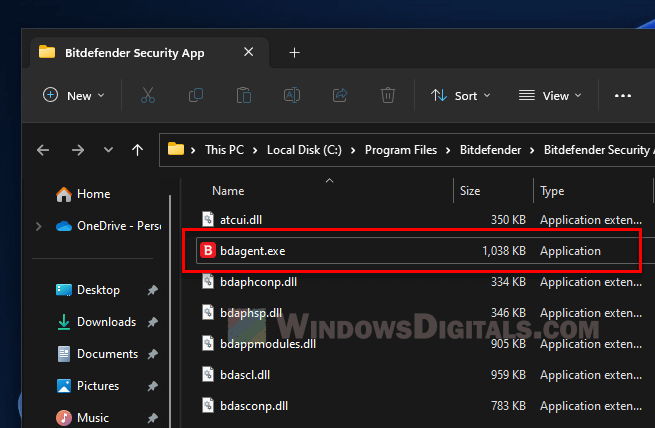Select the bdasconp.dll file name
This screenshot has height=428, width=655.
tap(254, 406)
